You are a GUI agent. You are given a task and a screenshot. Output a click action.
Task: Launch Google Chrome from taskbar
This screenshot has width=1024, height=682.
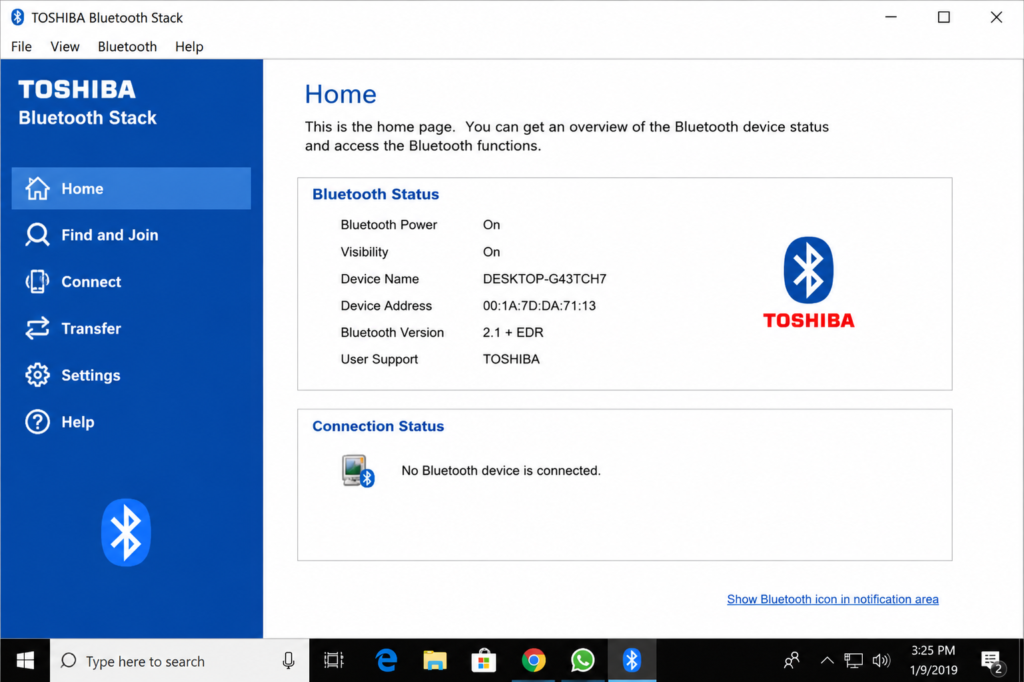pos(534,660)
